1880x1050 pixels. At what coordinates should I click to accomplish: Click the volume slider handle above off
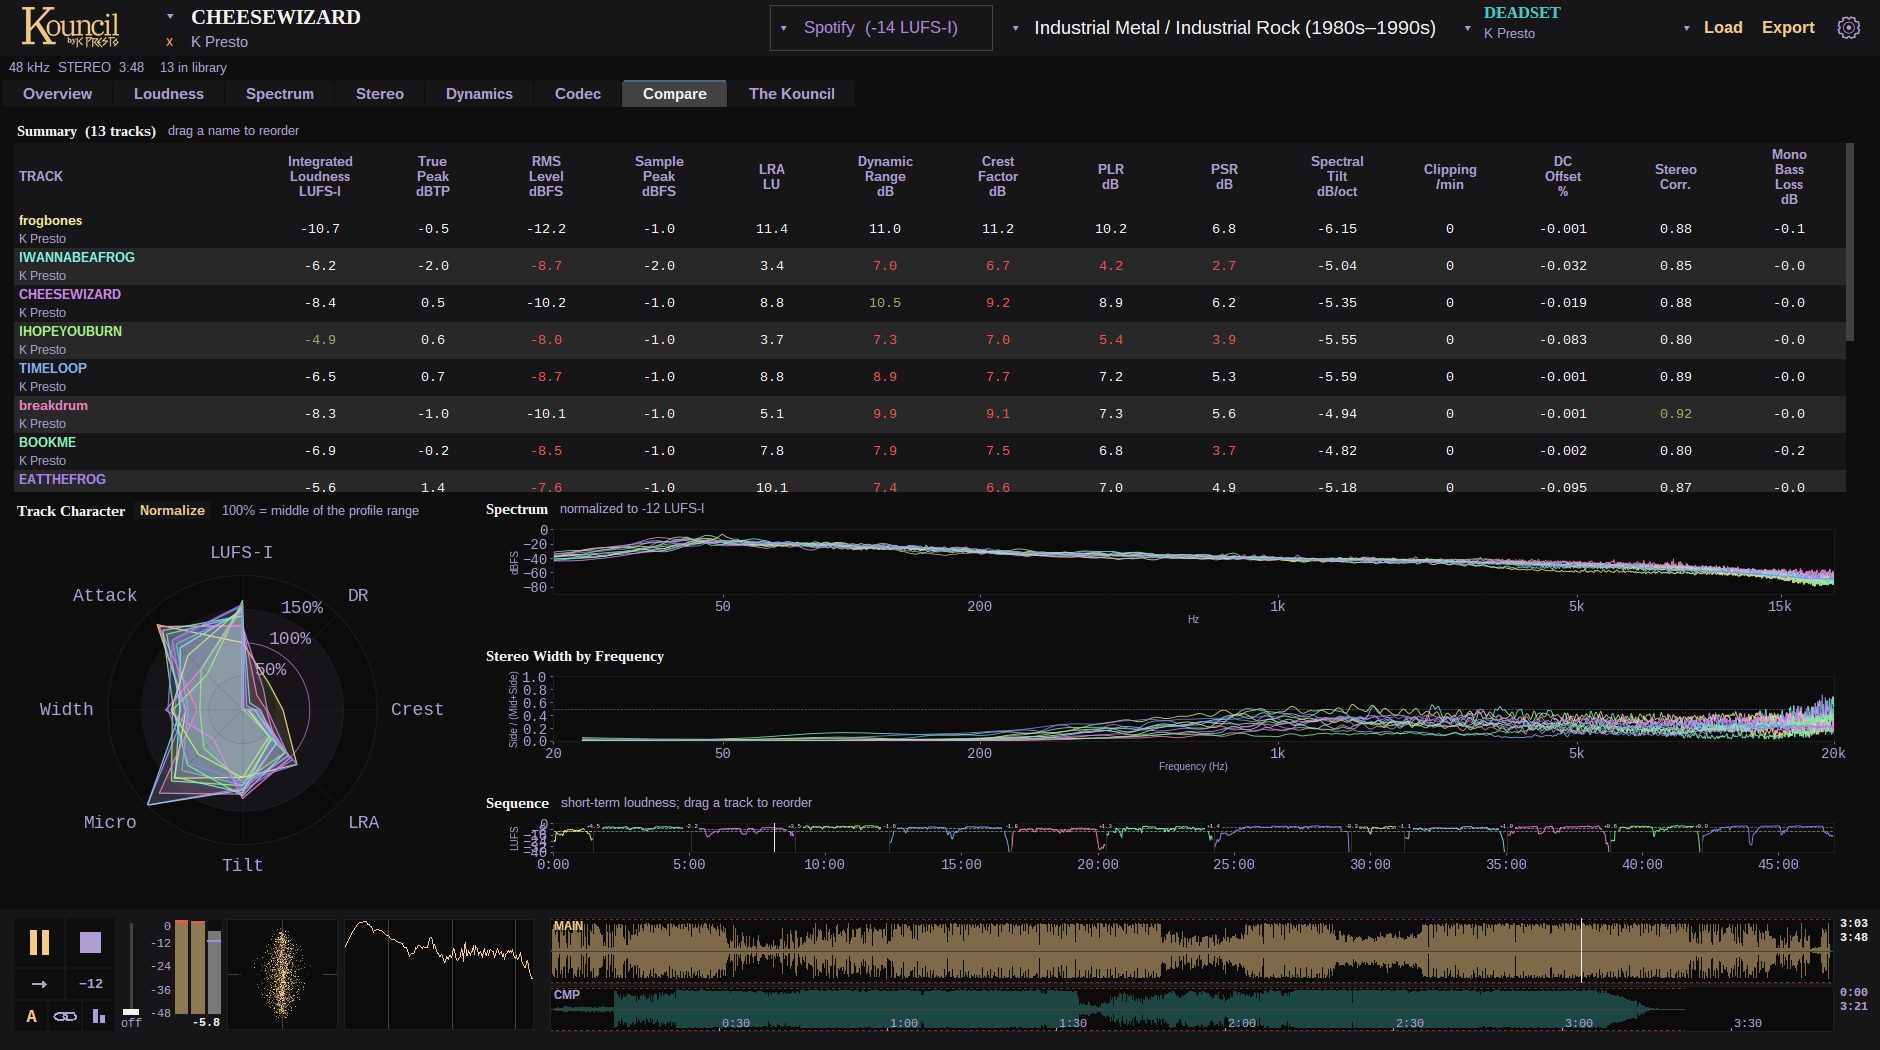[x=131, y=1011]
